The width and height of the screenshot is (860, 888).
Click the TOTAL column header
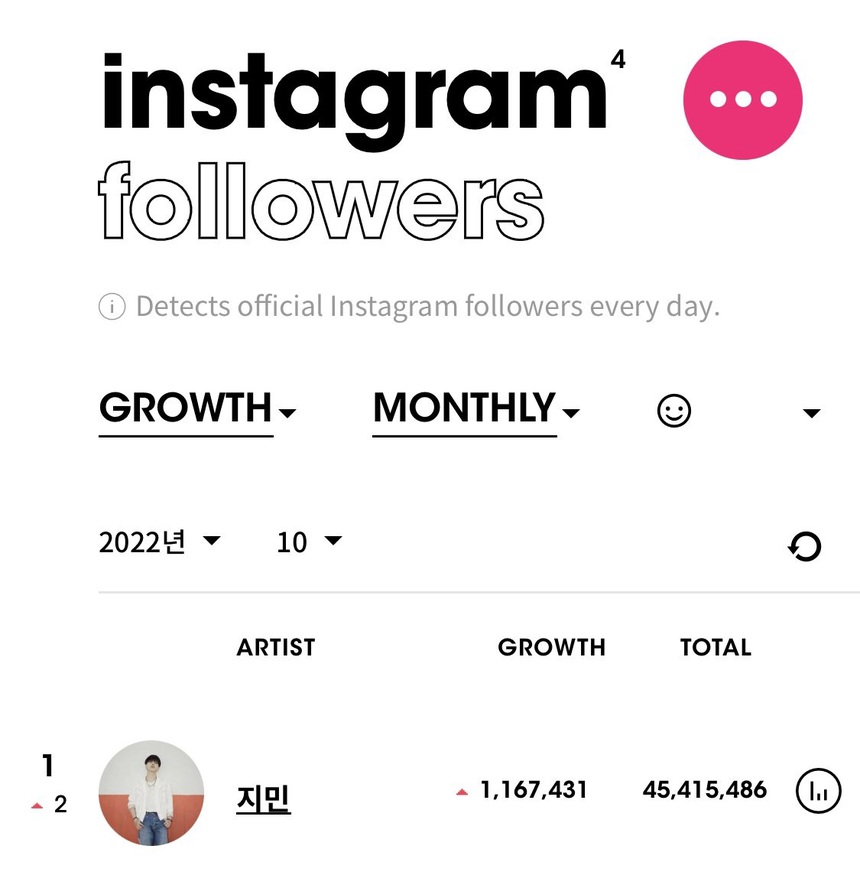(715, 648)
